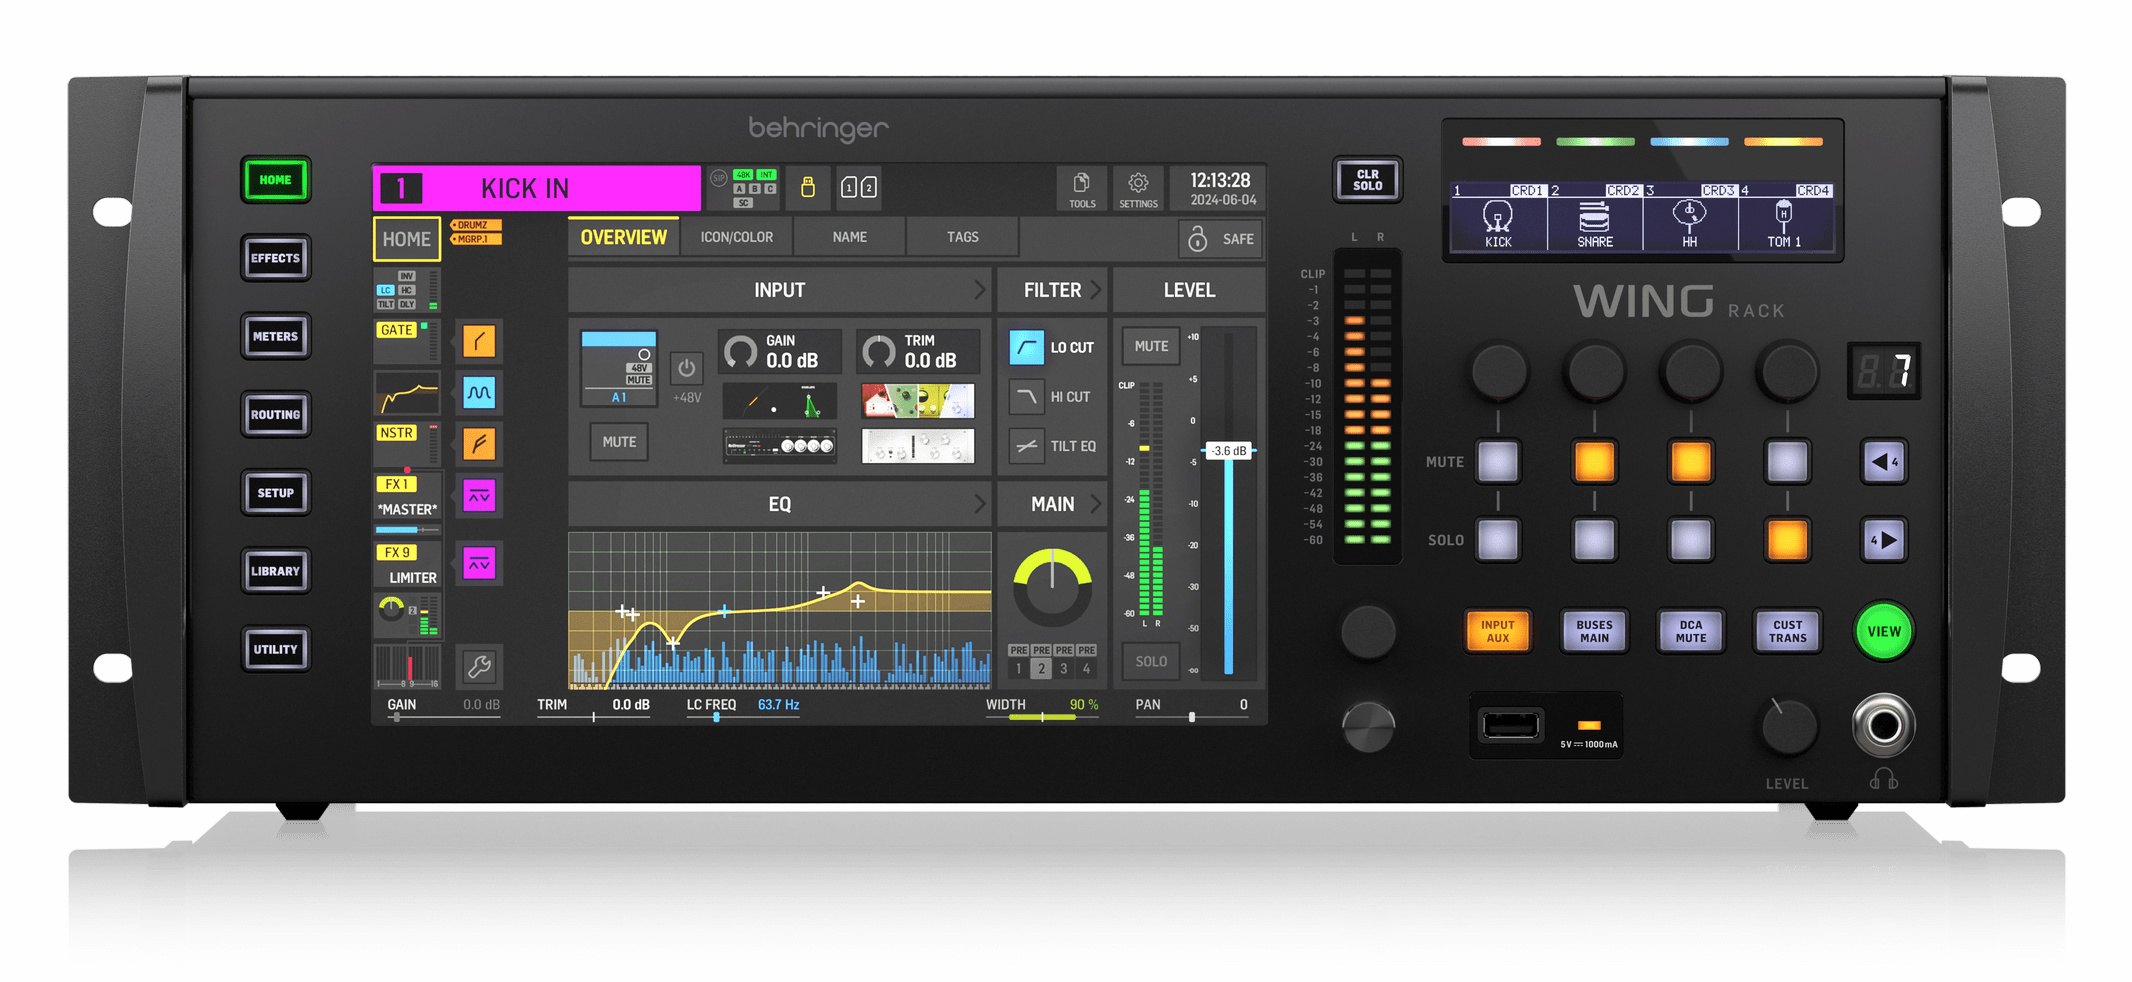Open the TOOLS clipboard icon
2132x982 pixels.
pyautogui.click(x=1082, y=188)
